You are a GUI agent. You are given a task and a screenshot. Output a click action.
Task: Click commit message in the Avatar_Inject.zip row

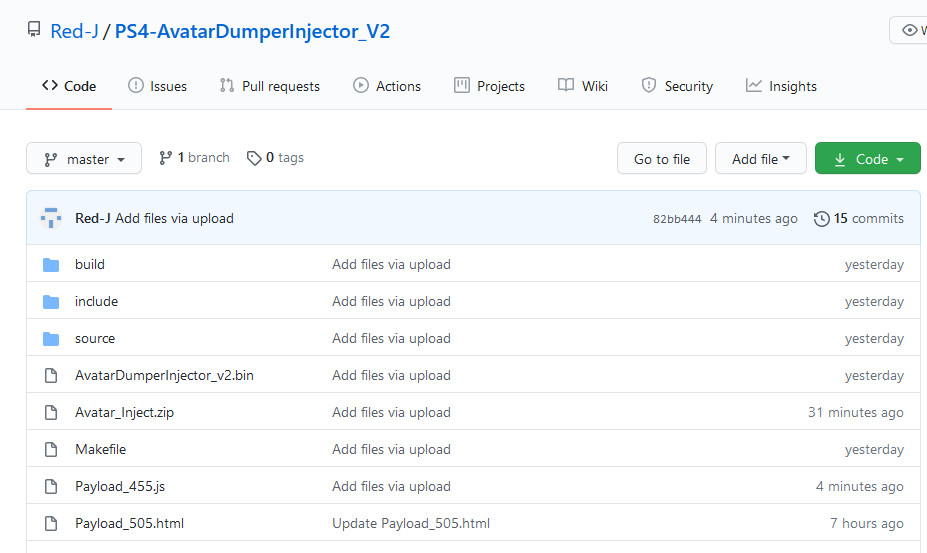coord(391,412)
